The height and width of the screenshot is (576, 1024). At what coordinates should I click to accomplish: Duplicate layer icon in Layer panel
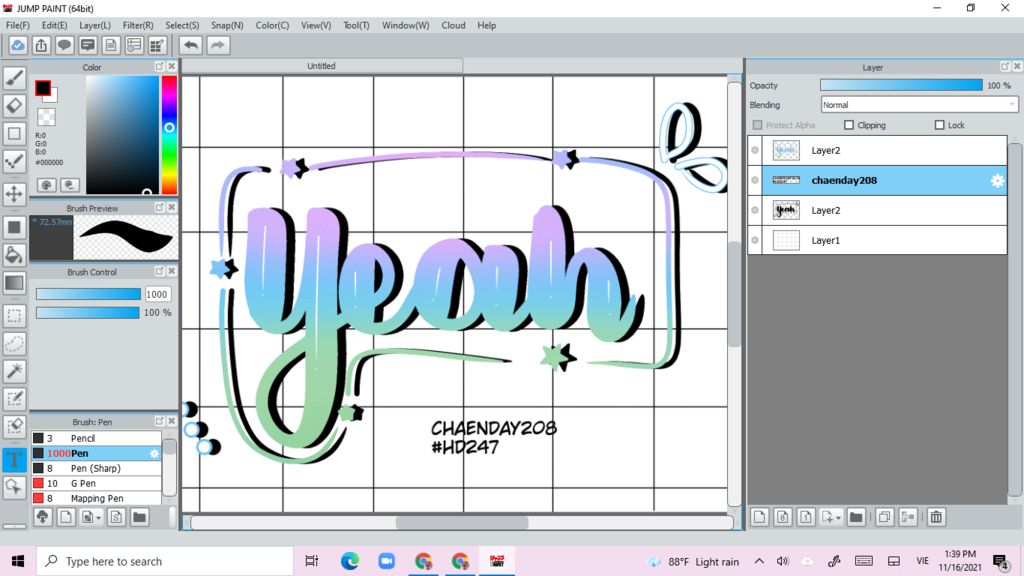click(884, 517)
